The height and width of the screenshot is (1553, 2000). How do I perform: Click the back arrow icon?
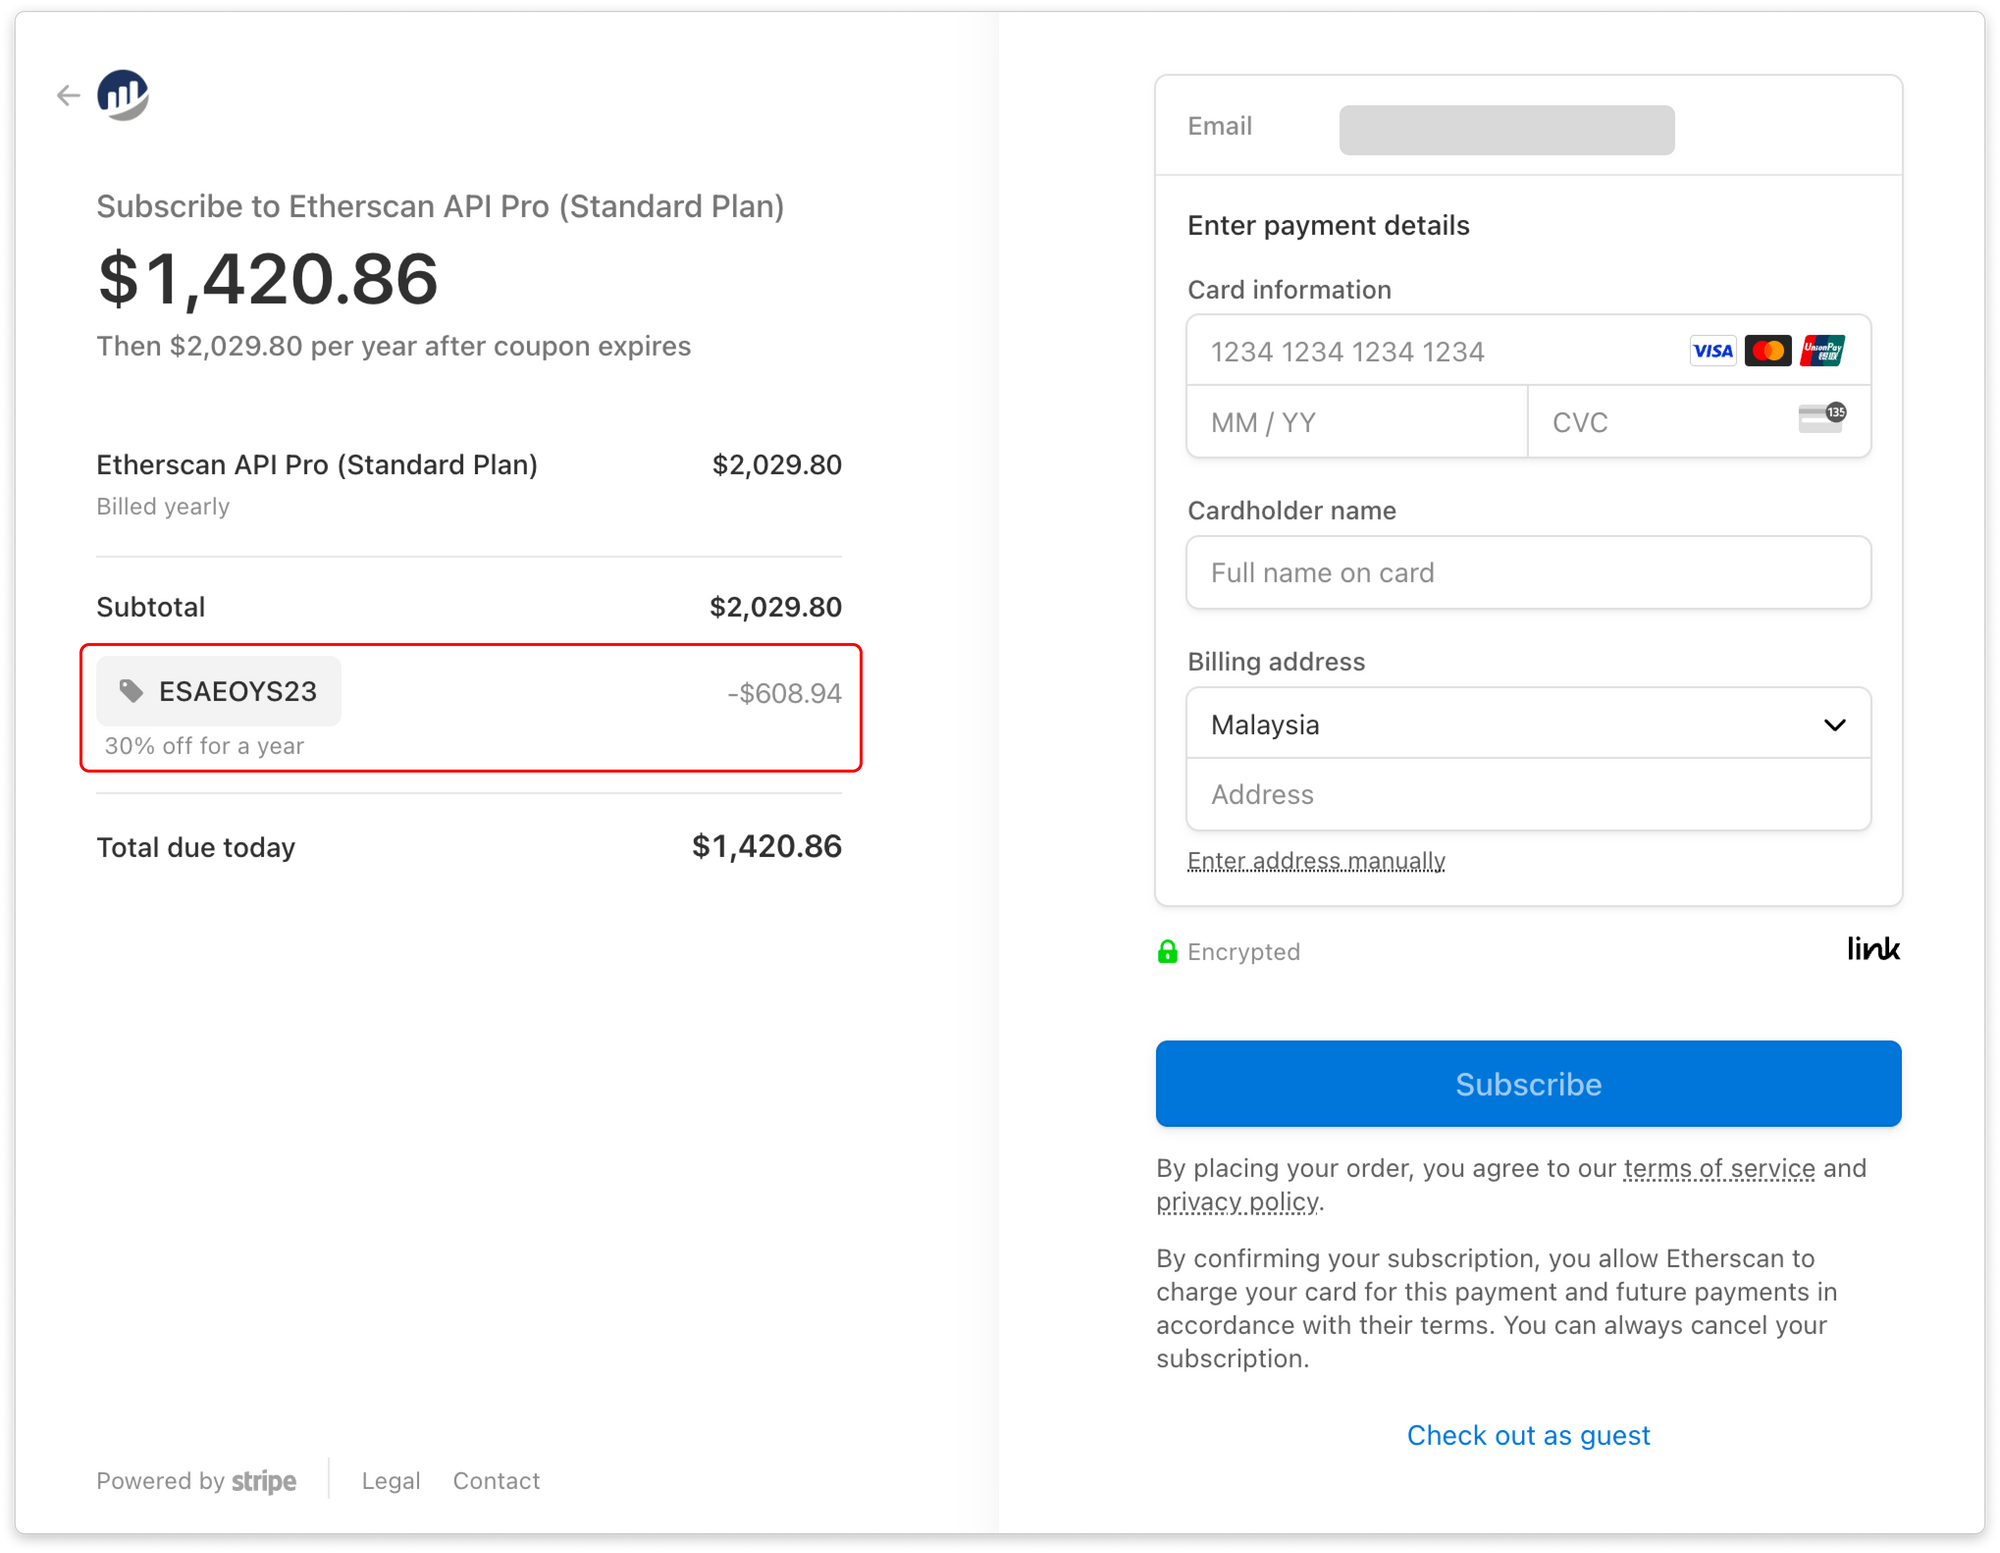68,96
